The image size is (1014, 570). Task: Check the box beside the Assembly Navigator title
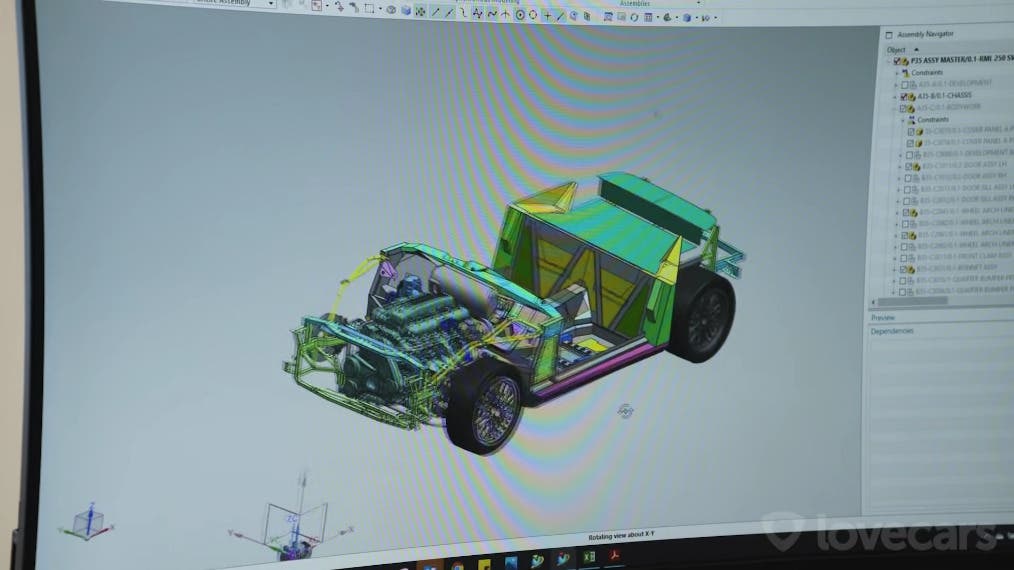(889, 35)
